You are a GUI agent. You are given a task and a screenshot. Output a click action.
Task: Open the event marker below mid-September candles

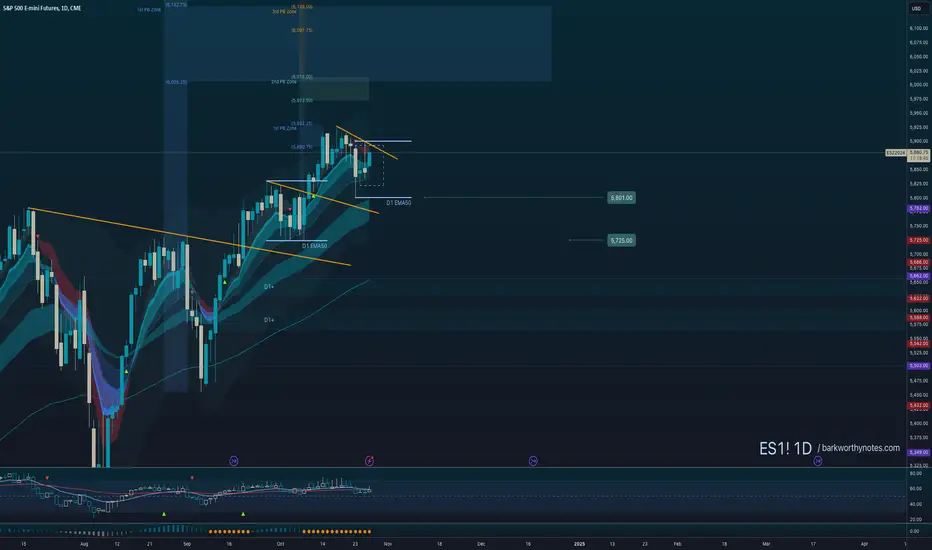pyautogui.click(x=234, y=461)
